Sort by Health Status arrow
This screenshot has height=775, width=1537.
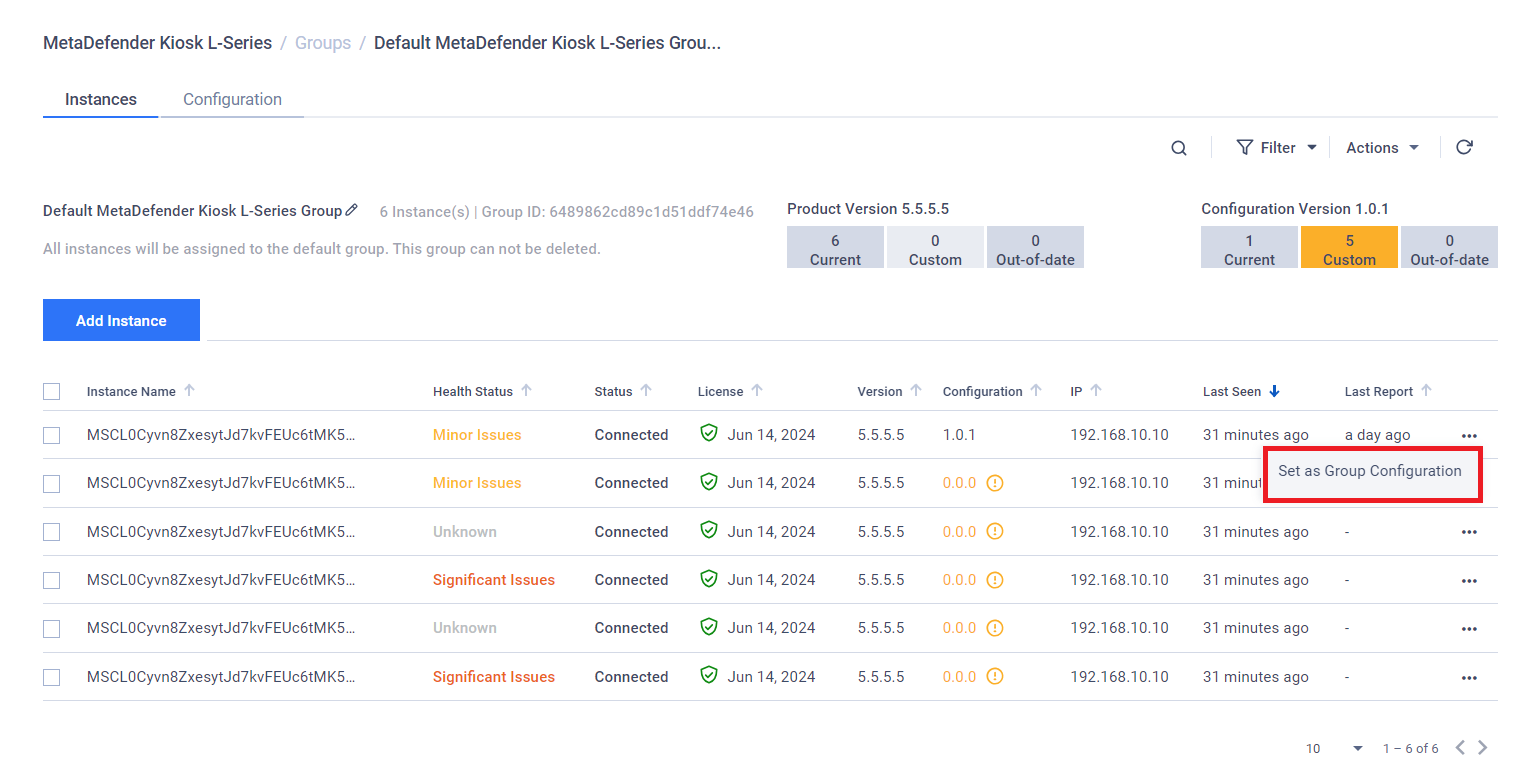pos(527,391)
